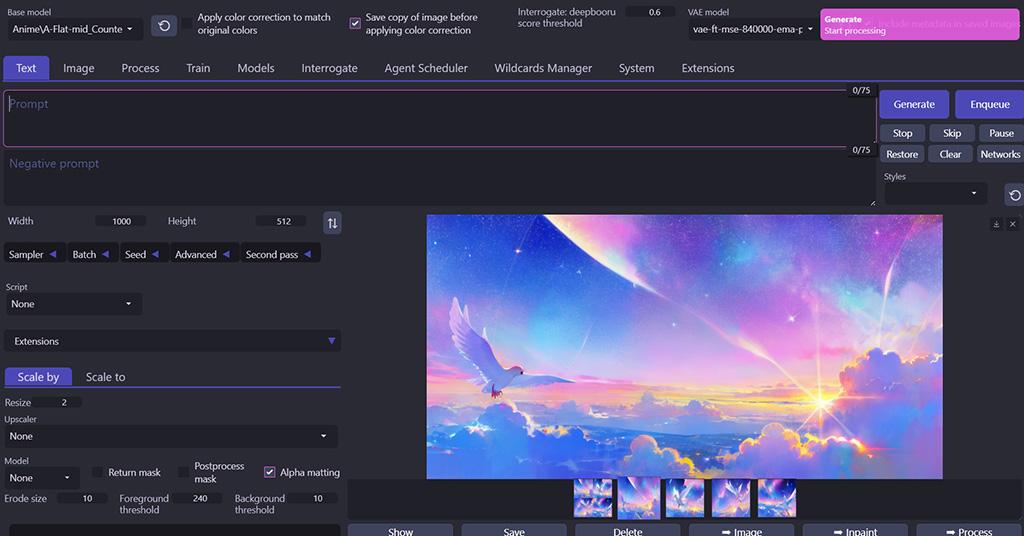Click the Networks button
1024x536 pixels.
(1000, 154)
